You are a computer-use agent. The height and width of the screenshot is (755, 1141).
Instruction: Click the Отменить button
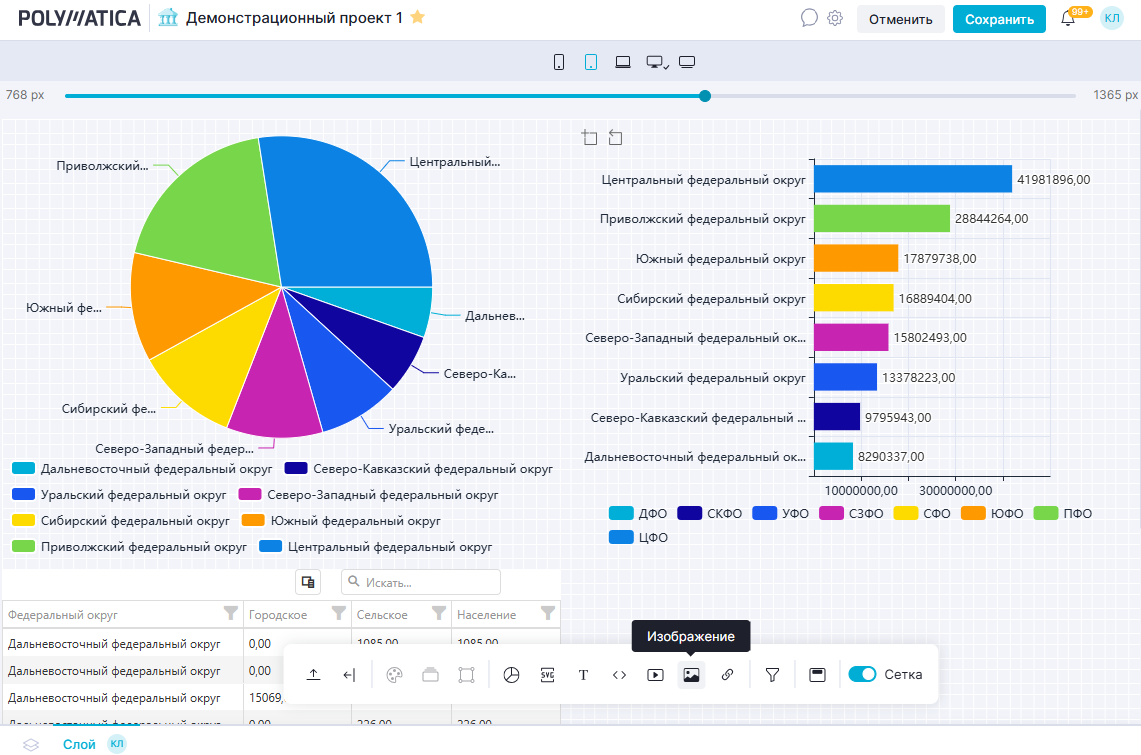click(x=900, y=19)
